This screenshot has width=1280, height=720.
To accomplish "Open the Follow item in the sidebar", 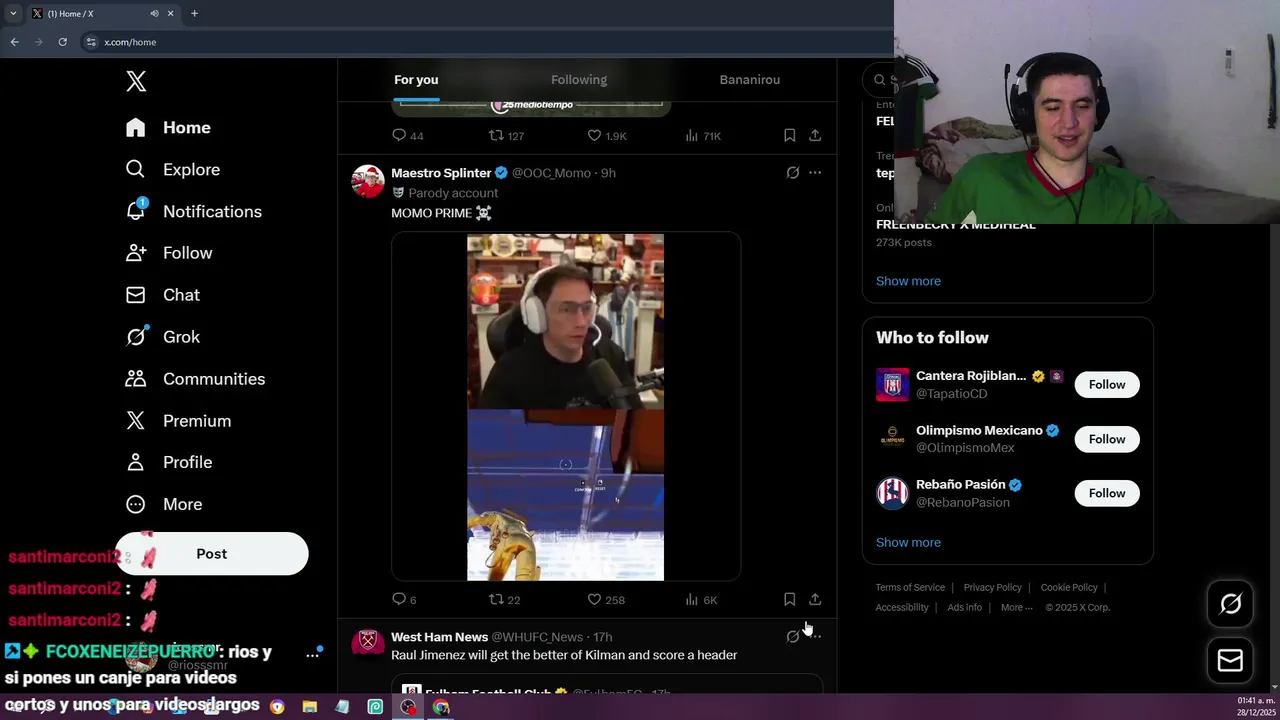I will pyautogui.click(x=168, y=254).
